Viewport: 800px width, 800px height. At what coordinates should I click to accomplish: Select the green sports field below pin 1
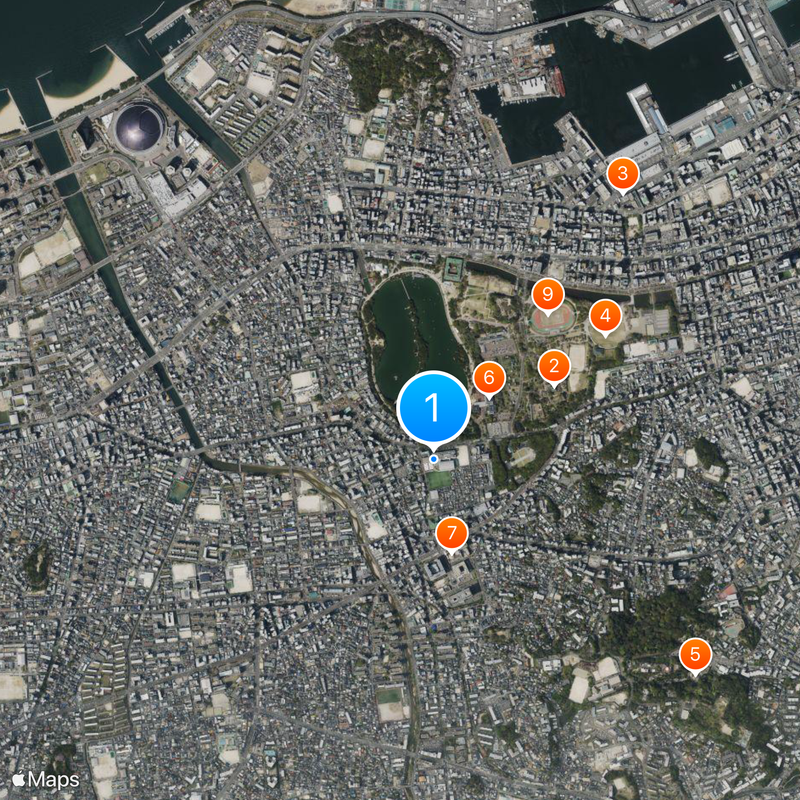tap(439, 480)
